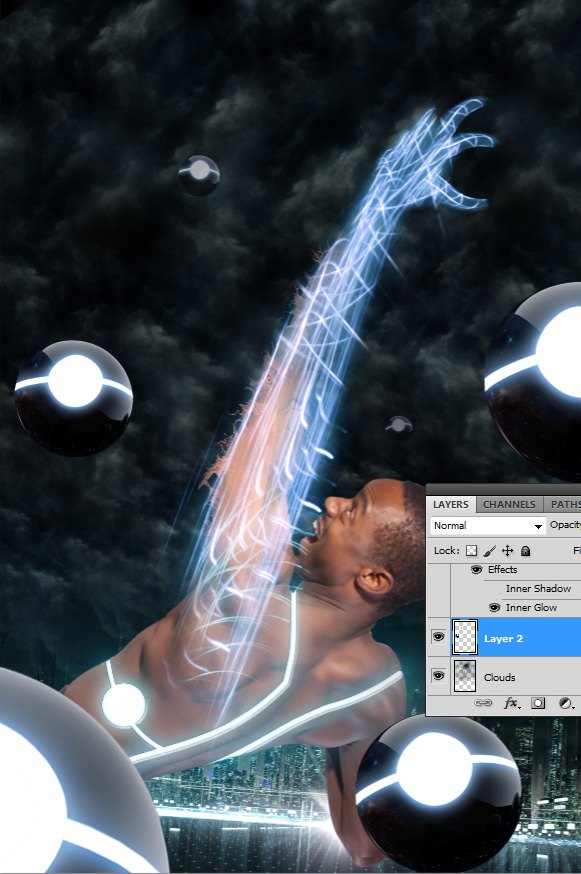Click the Opacity label
581x874 pixels.
coord(565,525)
